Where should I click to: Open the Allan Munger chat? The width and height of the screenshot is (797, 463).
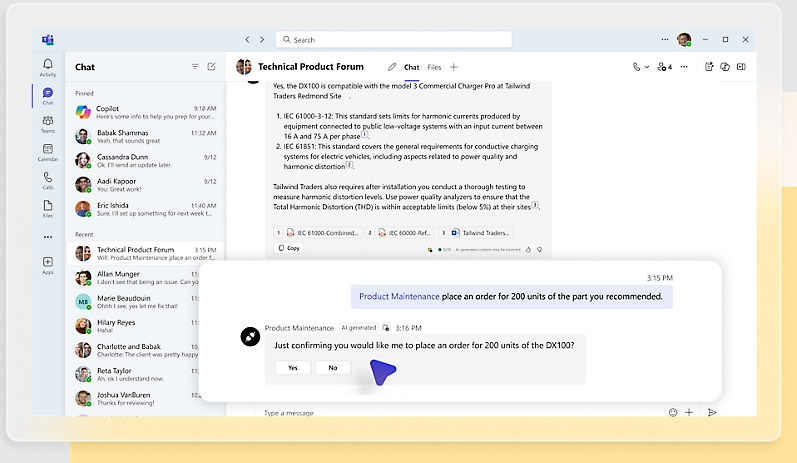point(134,277)
